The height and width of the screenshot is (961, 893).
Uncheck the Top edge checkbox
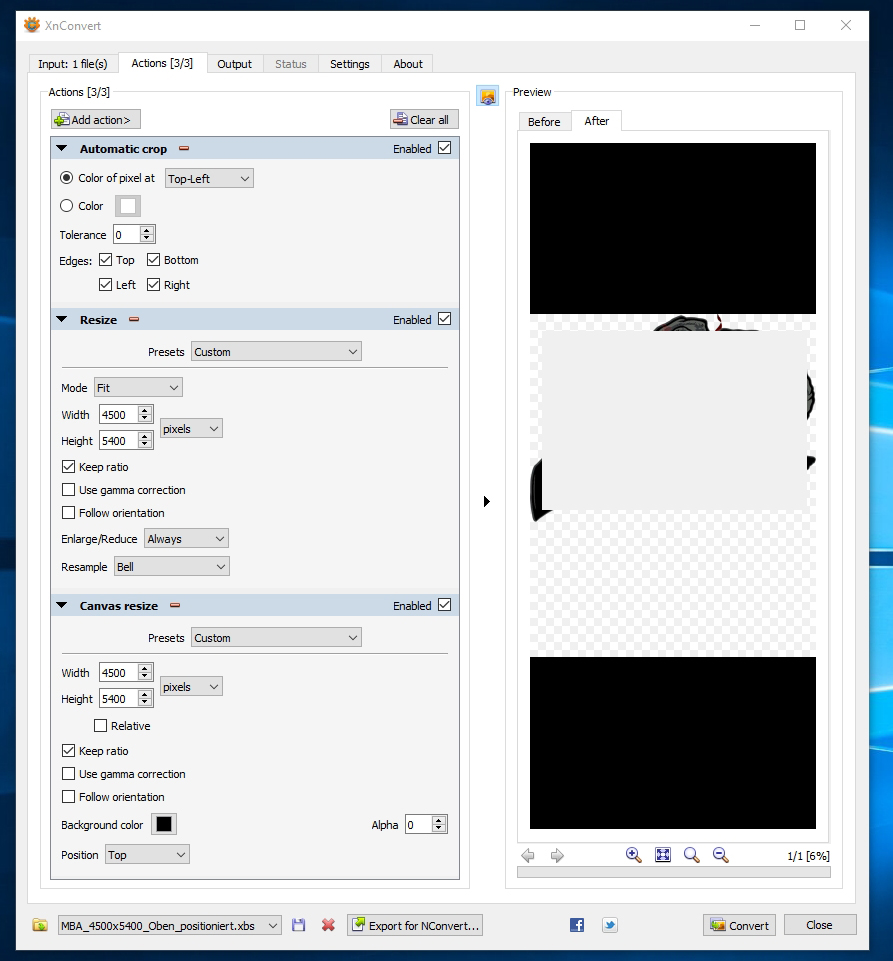point(105,260)
